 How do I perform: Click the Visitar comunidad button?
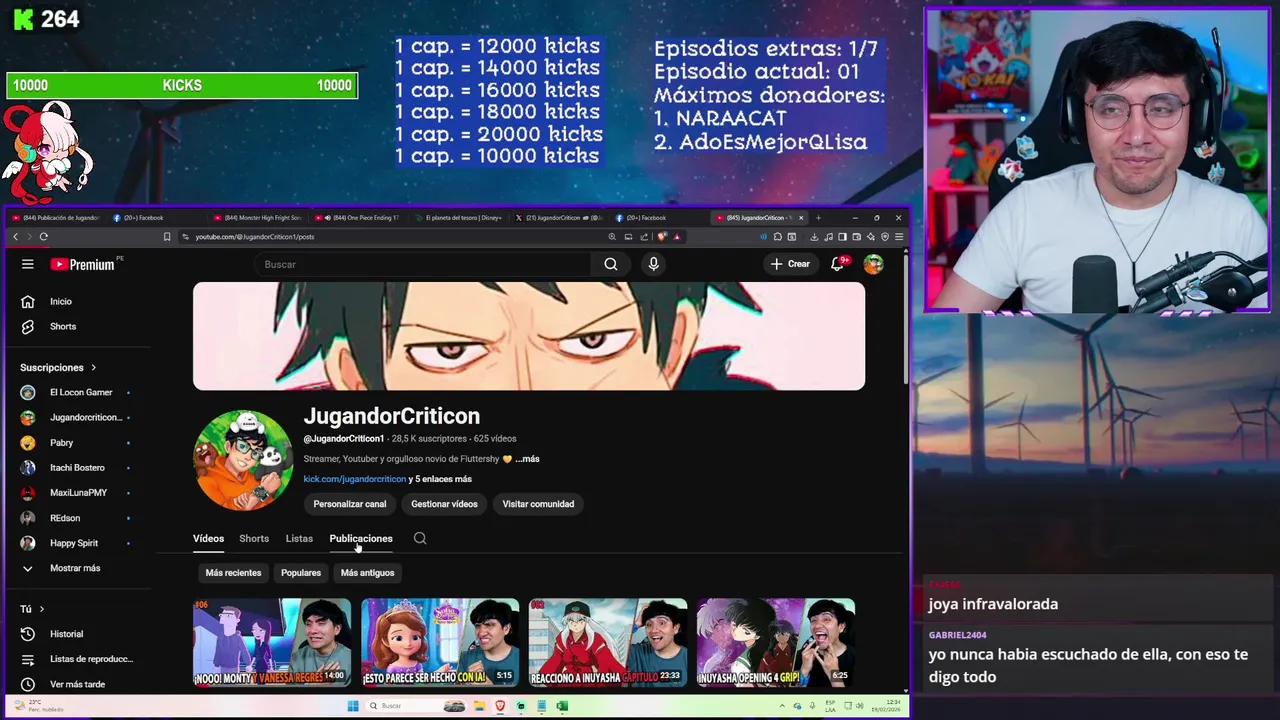click(538, 504)
